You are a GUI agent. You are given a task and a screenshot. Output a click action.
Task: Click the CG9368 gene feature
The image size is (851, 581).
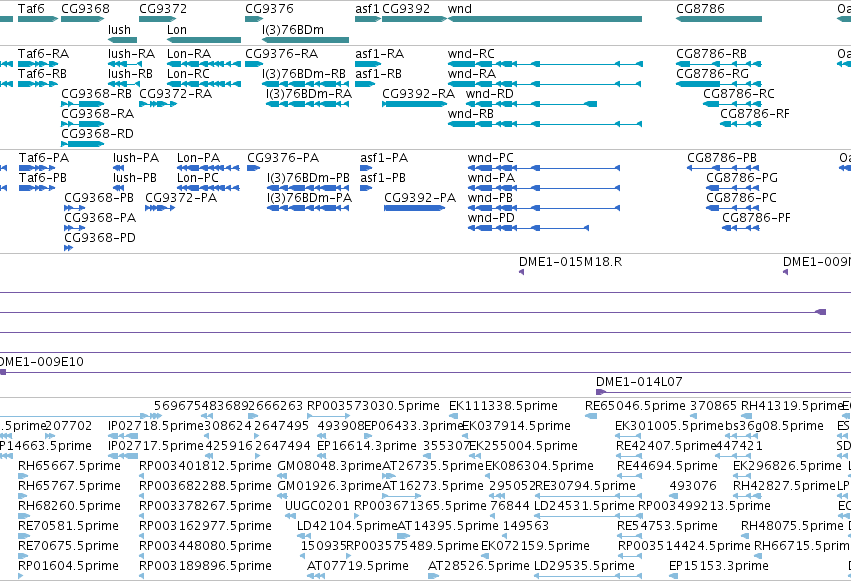(x=82, y=19)
